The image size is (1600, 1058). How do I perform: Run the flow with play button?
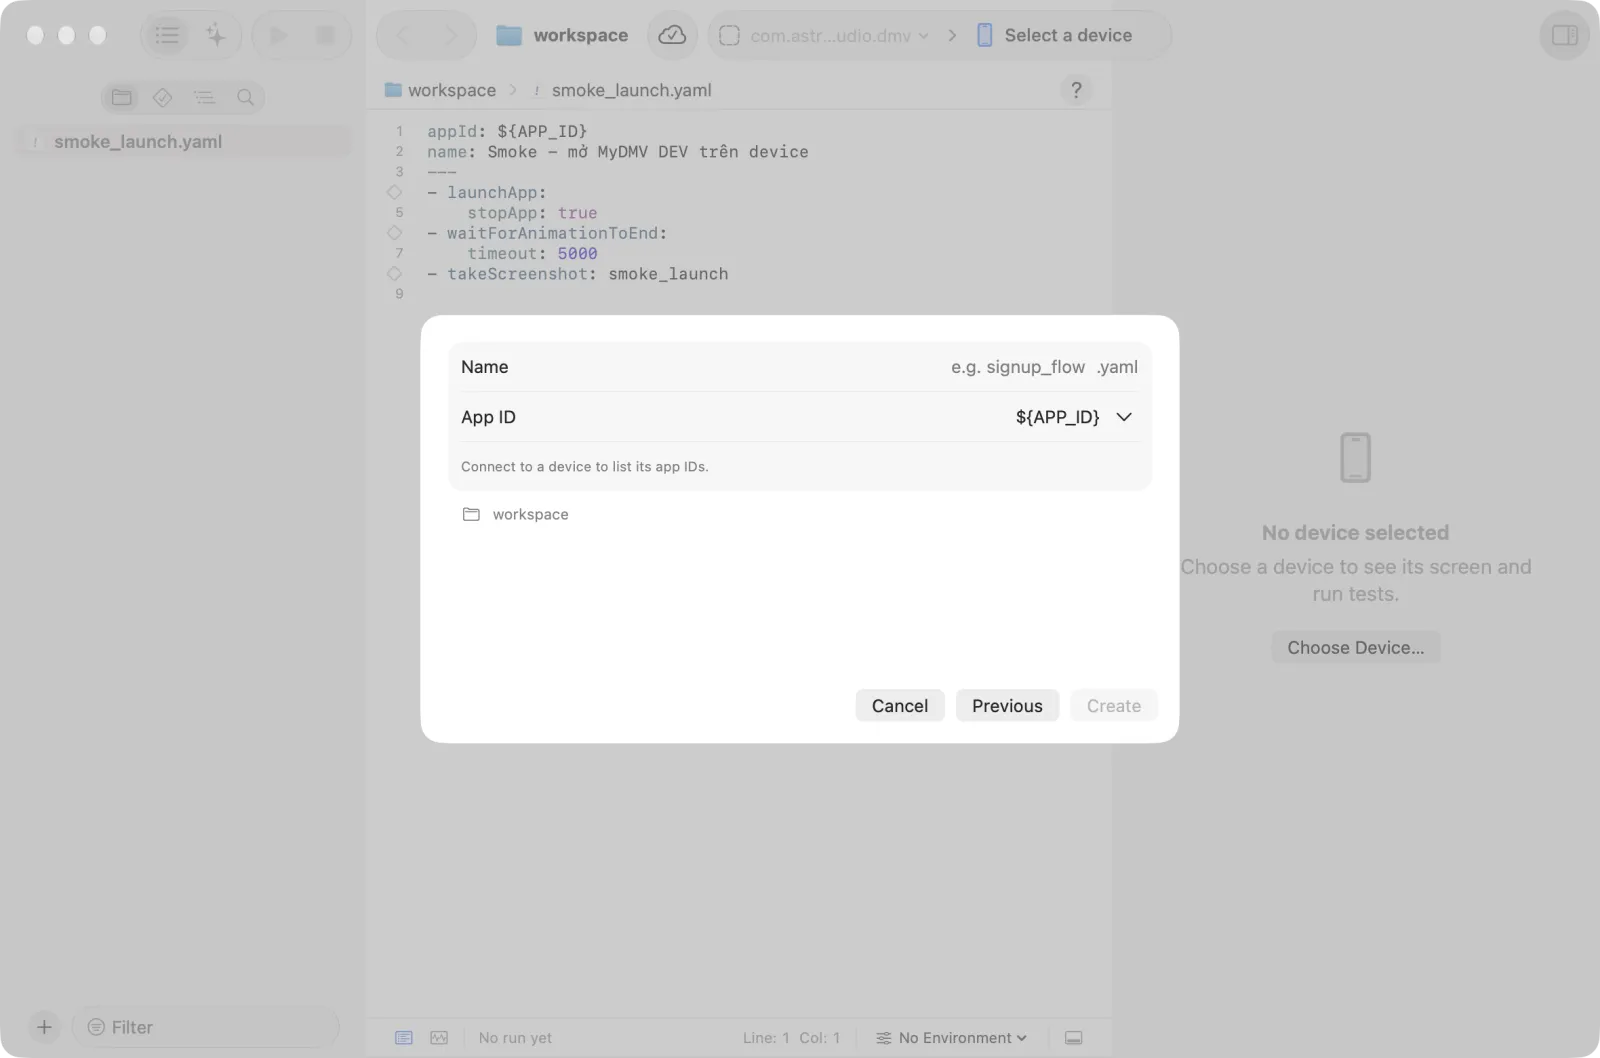[x=278, y=35]
